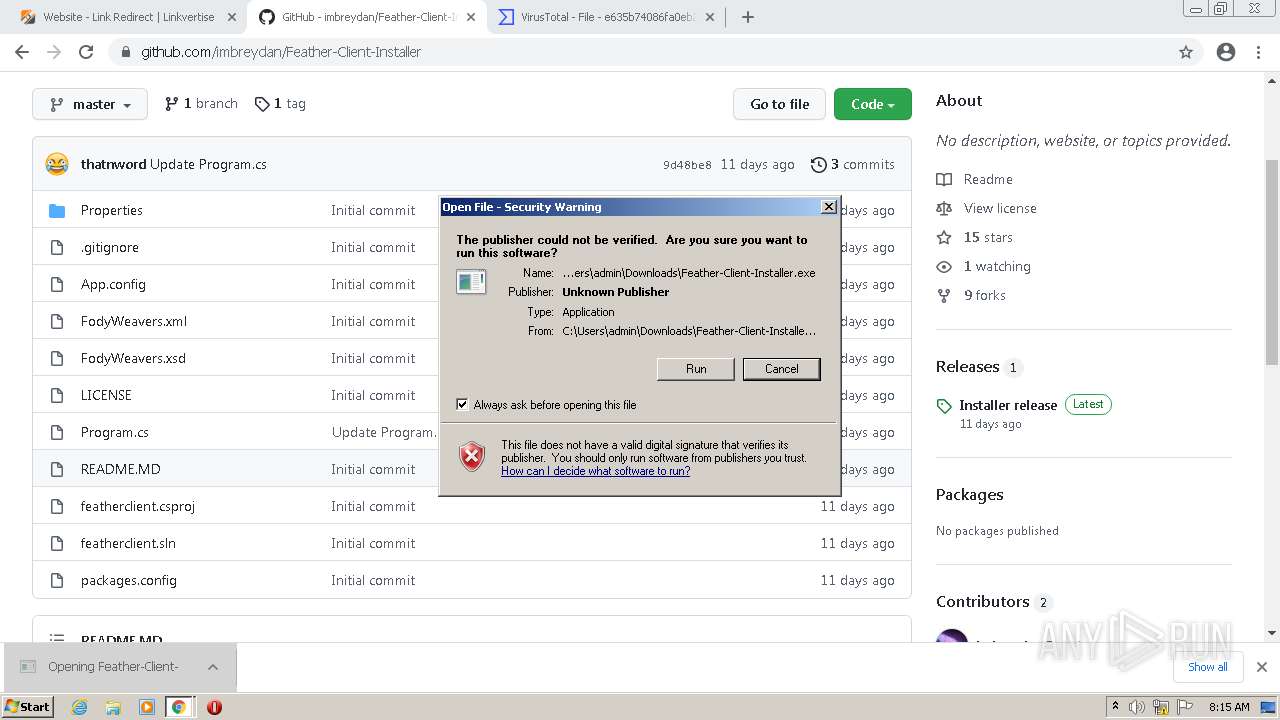This screenshot has width=1280, height=720.
Task: Expand the master branch dropdown
Action: [x=90, y=104]
